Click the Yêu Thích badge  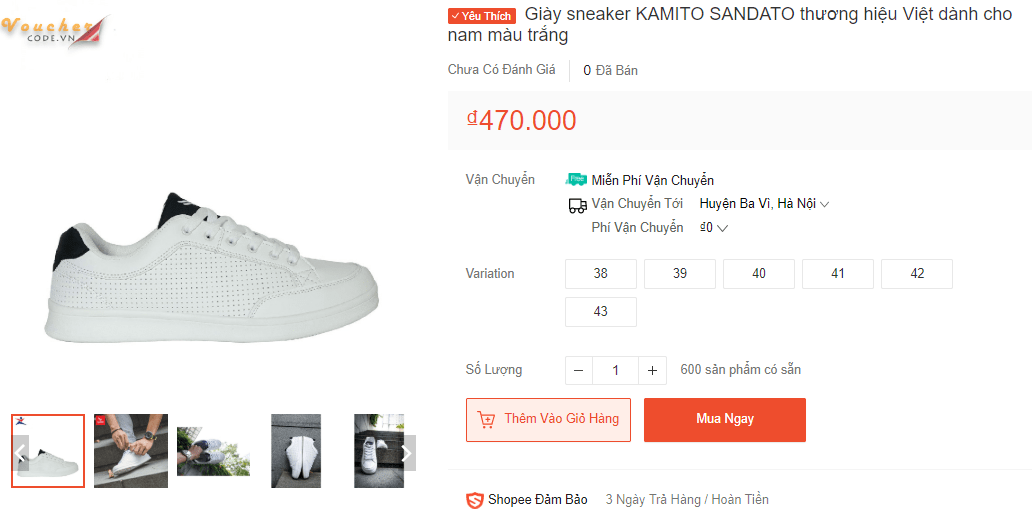point(482,16)
